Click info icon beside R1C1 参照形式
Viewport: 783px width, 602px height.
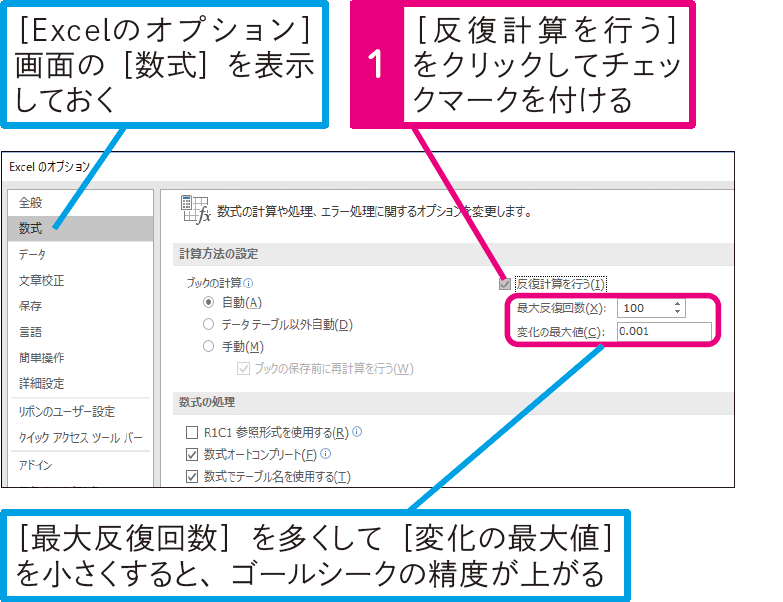click(357, 432)
